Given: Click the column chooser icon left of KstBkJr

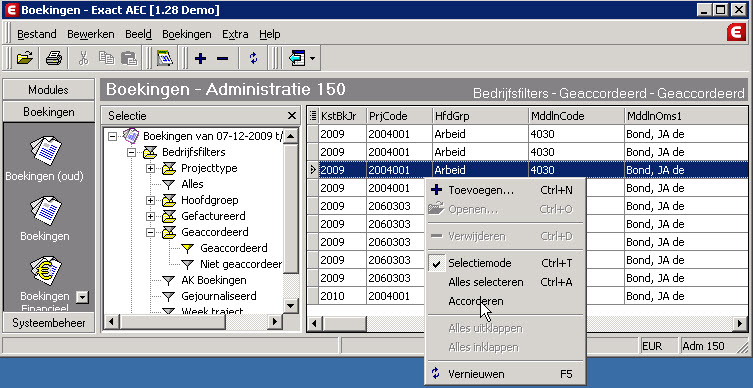Looking at the screenshot, I should [313, 116].
